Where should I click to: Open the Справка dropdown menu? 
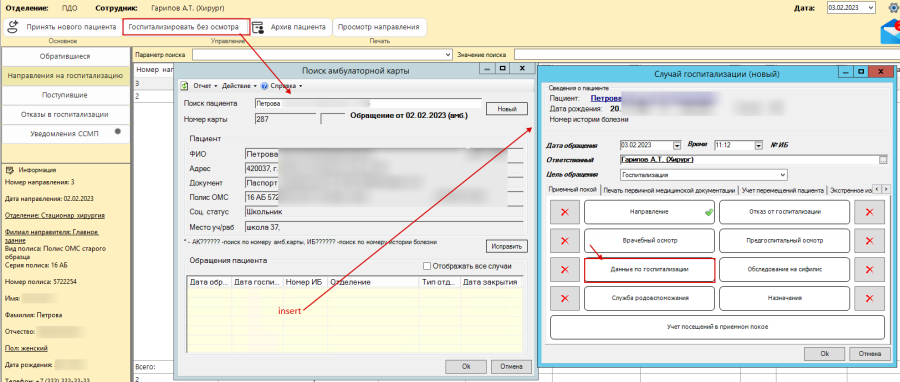pos(286,87)
